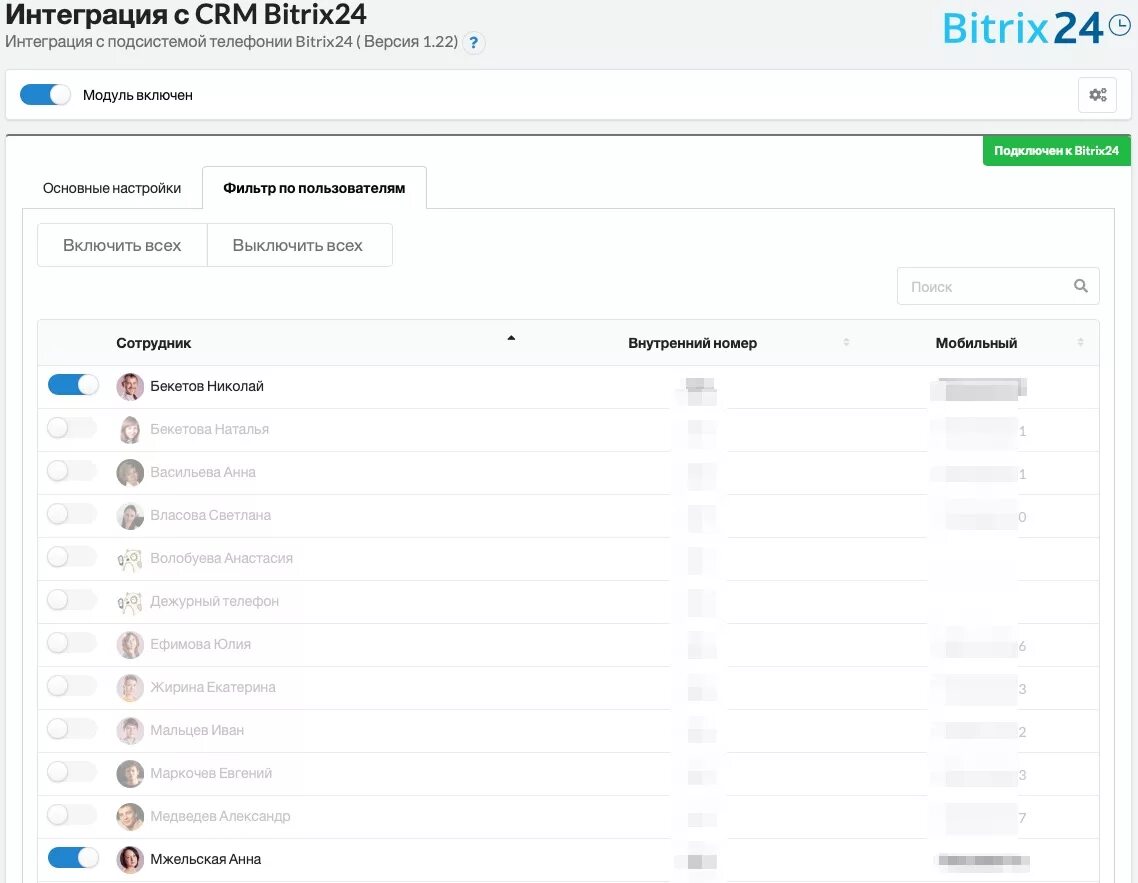Select the name Бекетова Наталья
This screenshot has width=1138, height=883.
coord(210,429)
